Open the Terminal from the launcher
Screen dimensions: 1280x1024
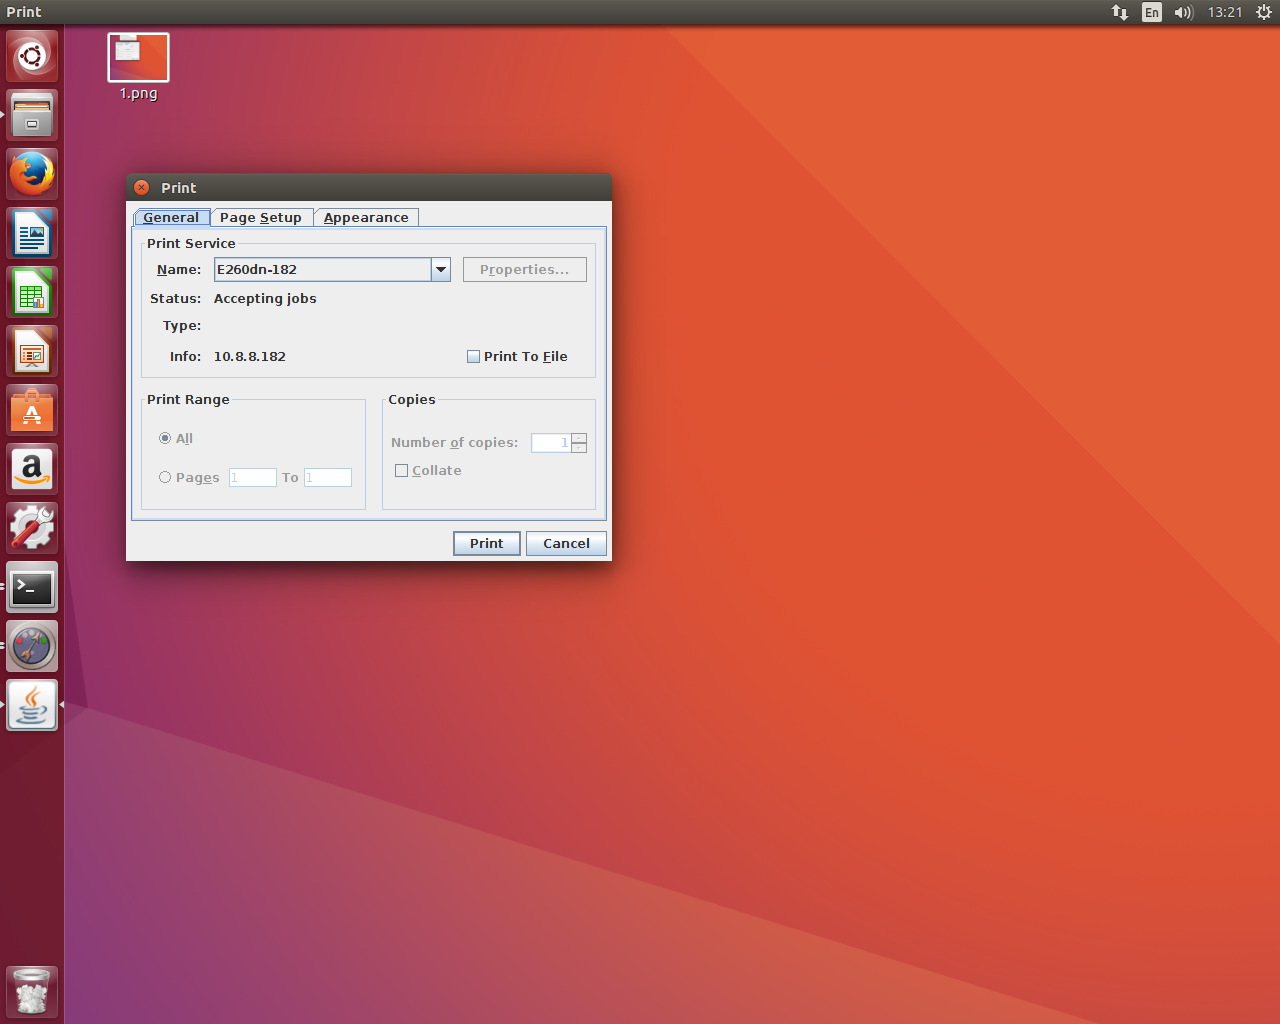pyautogui.click(x=32, y=588)
